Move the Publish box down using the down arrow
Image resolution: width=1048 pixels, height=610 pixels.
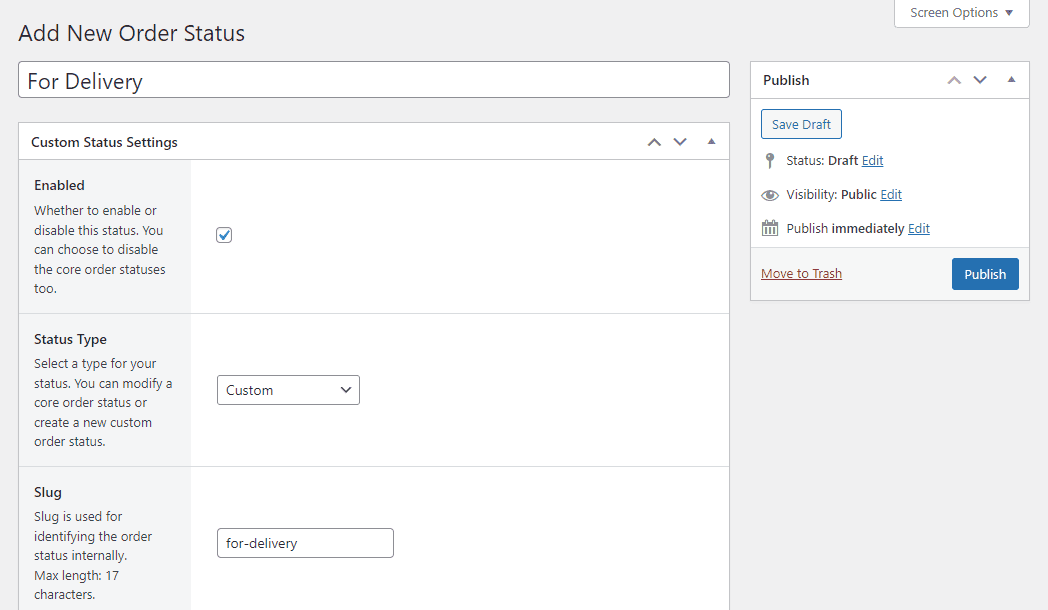tap(980, 79)
